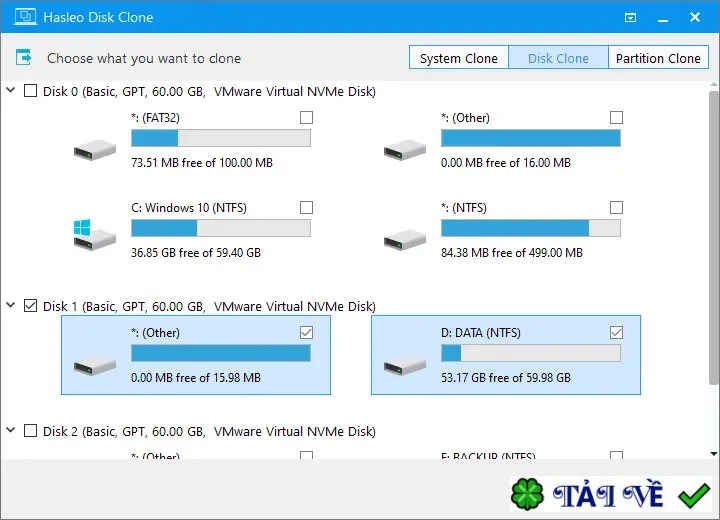
Task: Click the vertical scrollbar thumb
Action: [713, 237]
